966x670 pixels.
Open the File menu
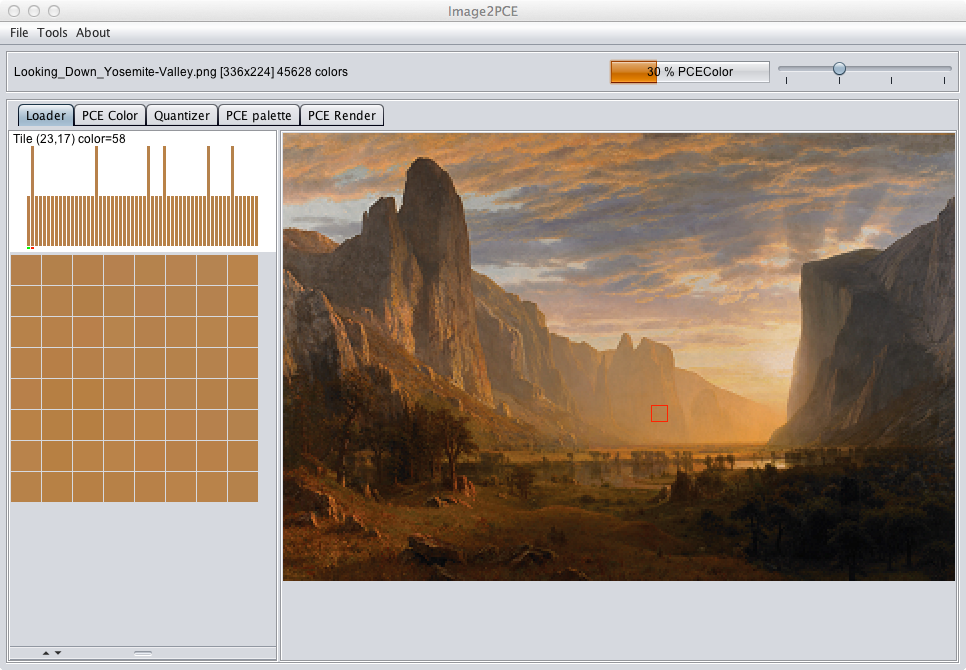point(19,33)
